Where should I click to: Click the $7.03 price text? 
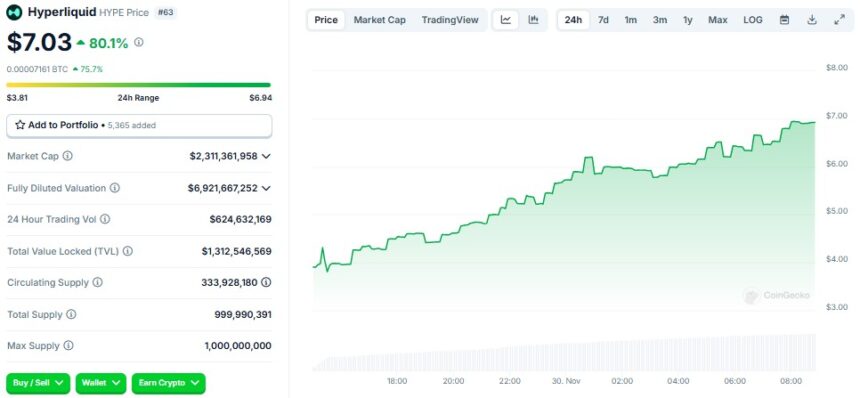39,42
